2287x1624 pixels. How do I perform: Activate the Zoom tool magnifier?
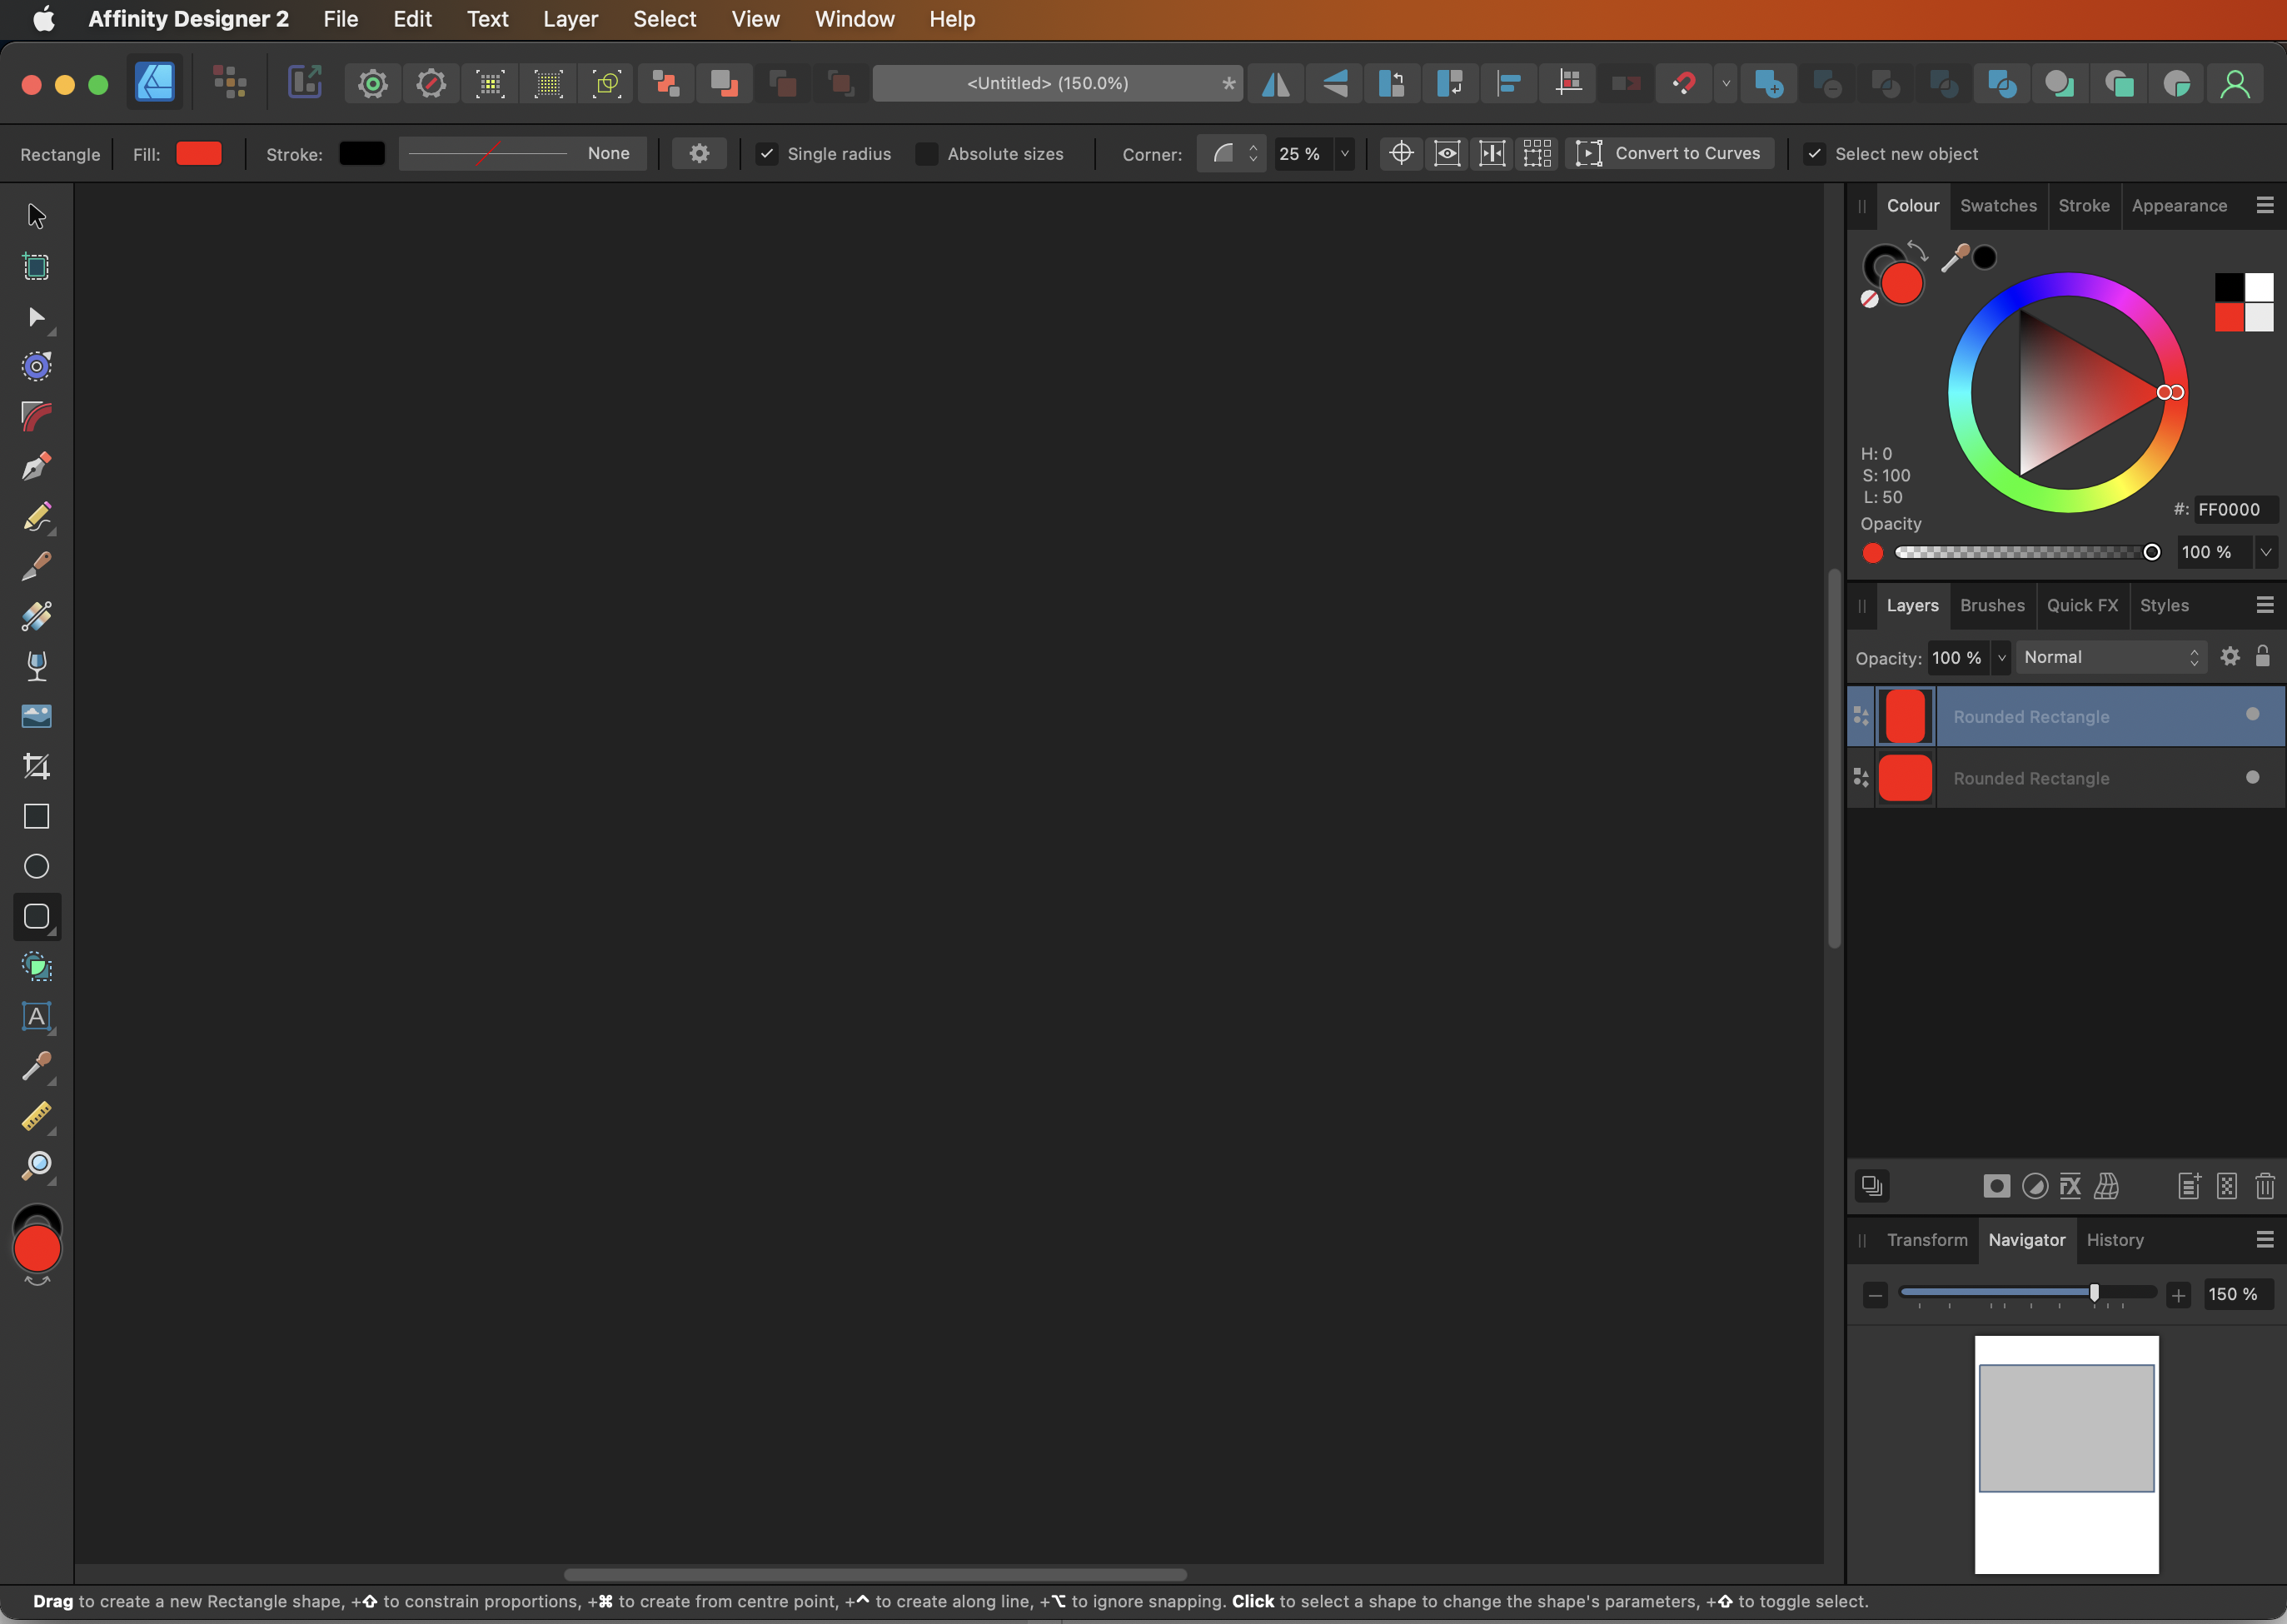36,1165
